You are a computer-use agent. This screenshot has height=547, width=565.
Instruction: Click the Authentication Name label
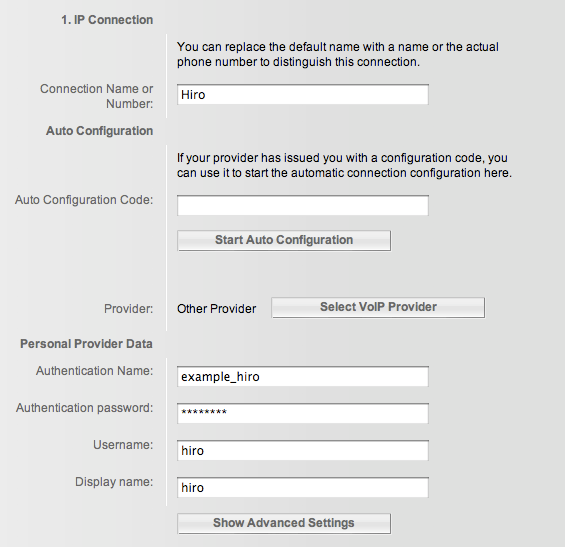point(94,371)
